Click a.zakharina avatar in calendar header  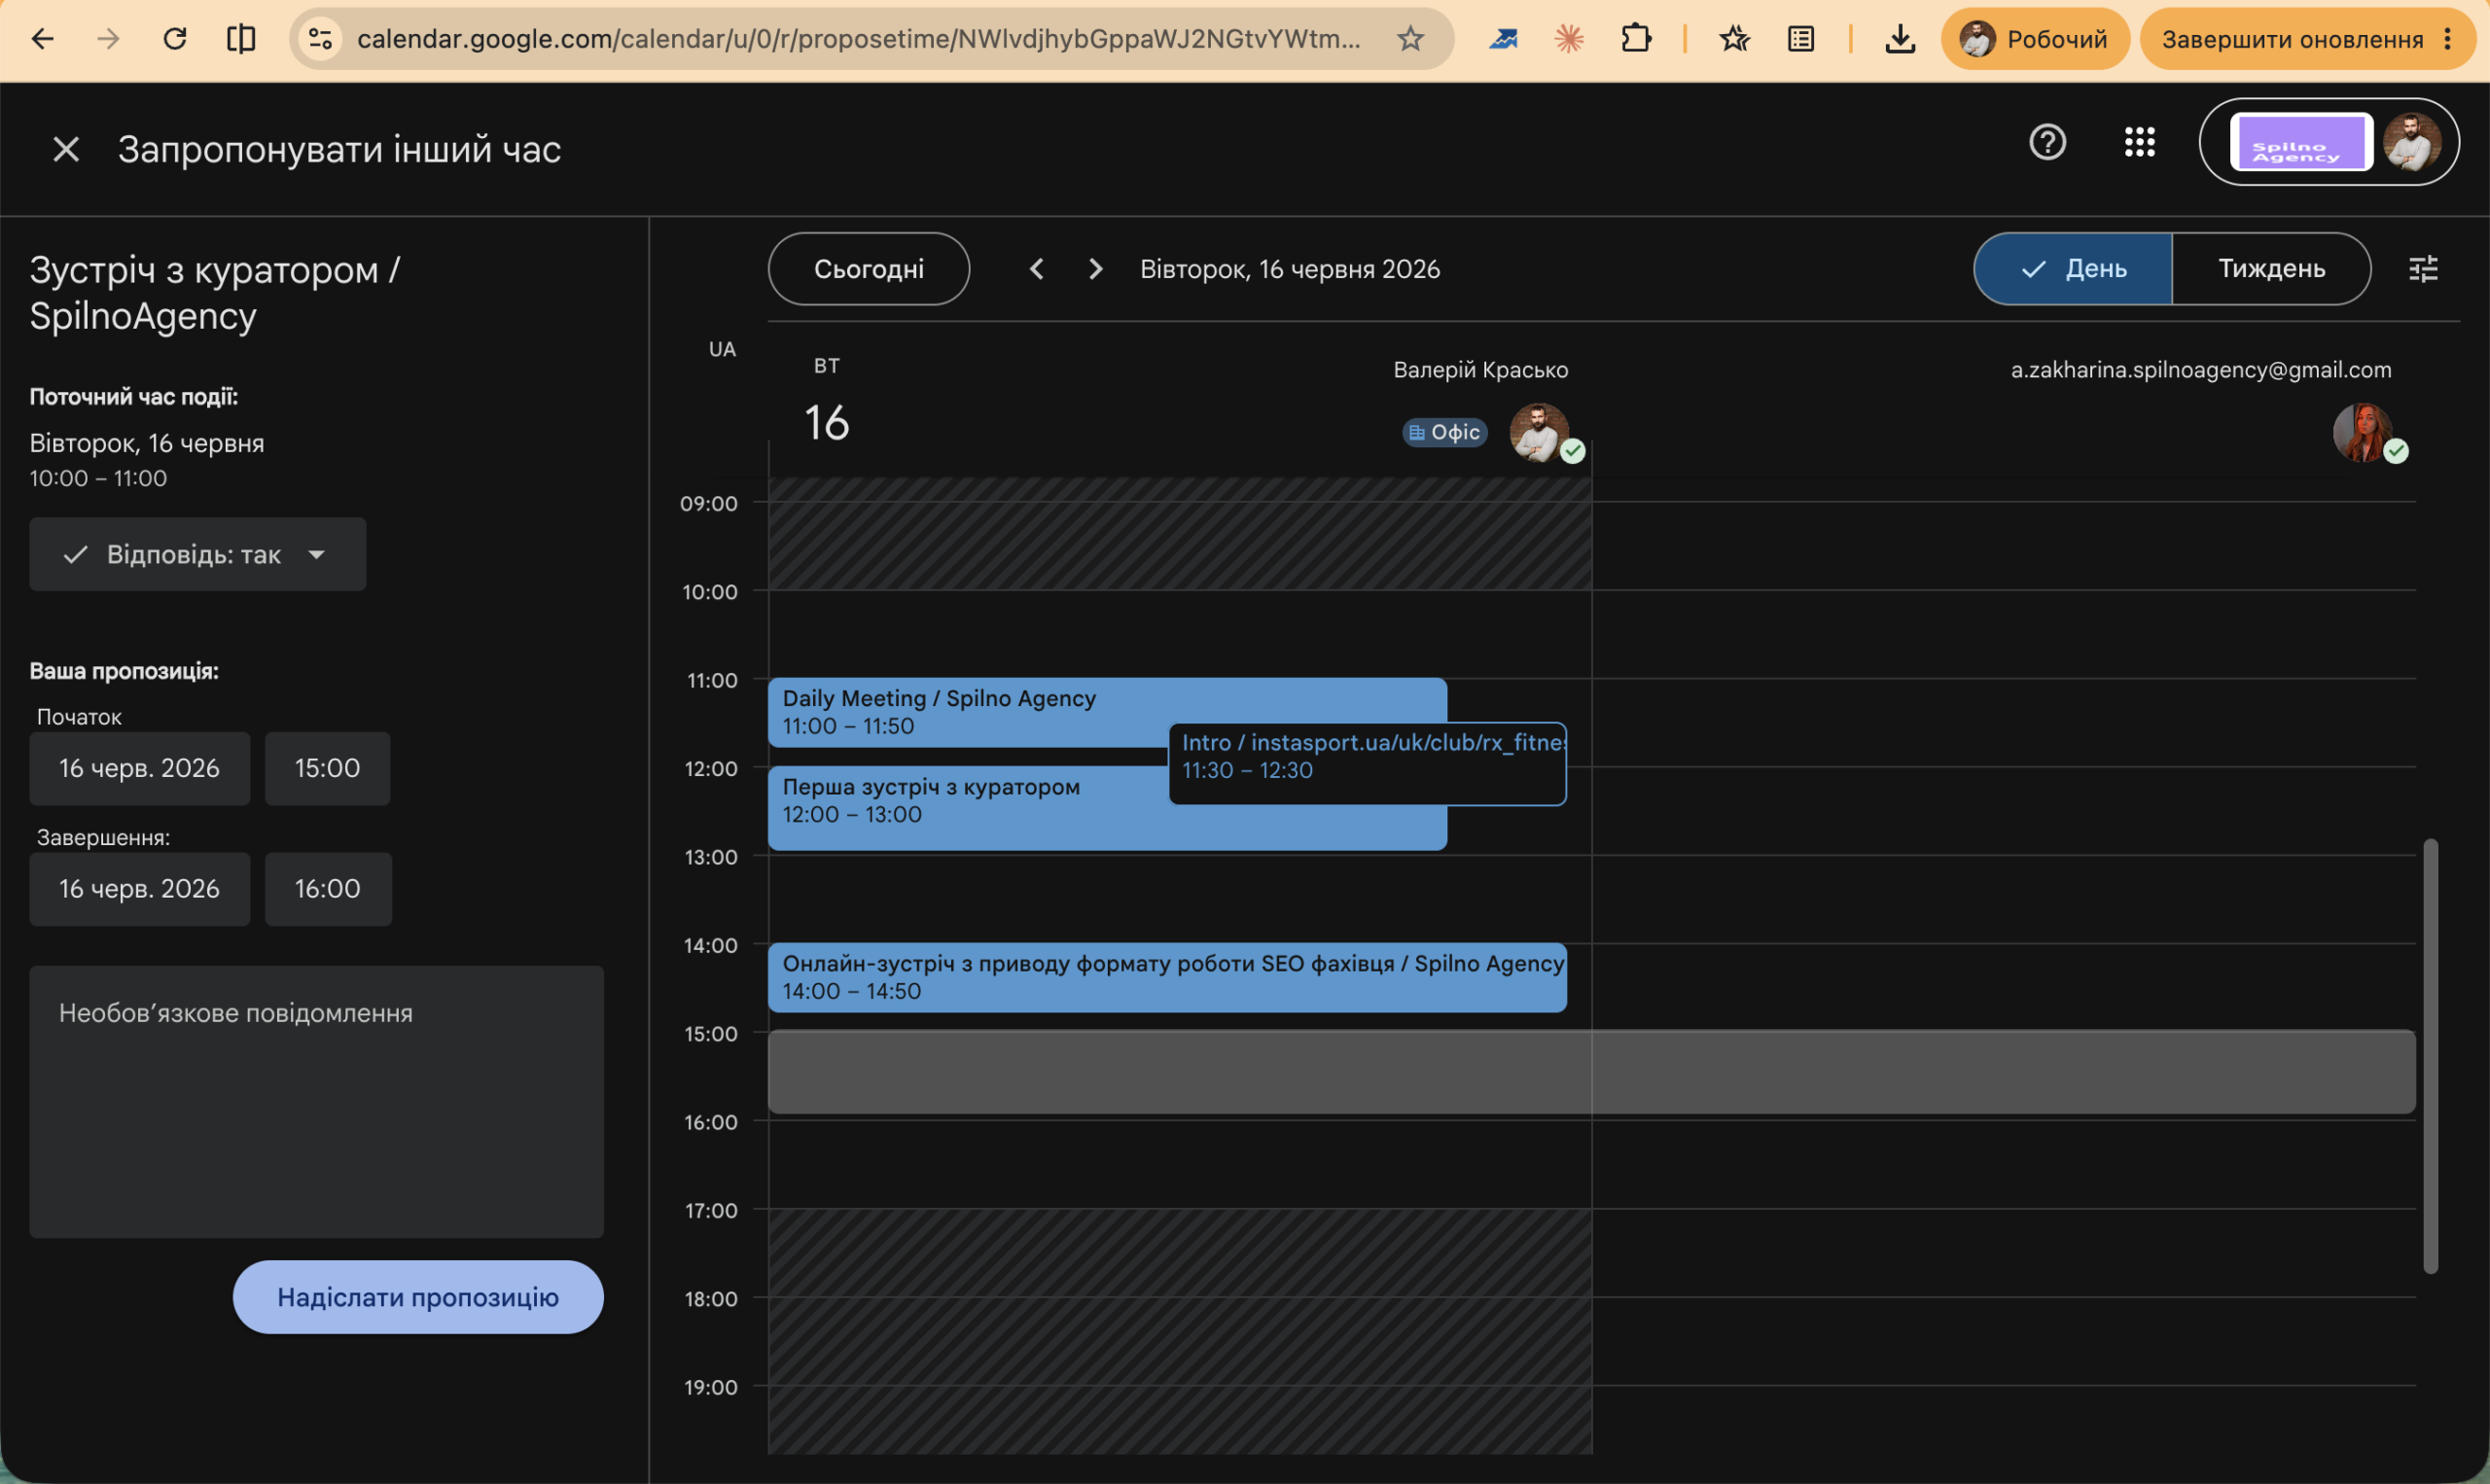tap(2363, 432)
